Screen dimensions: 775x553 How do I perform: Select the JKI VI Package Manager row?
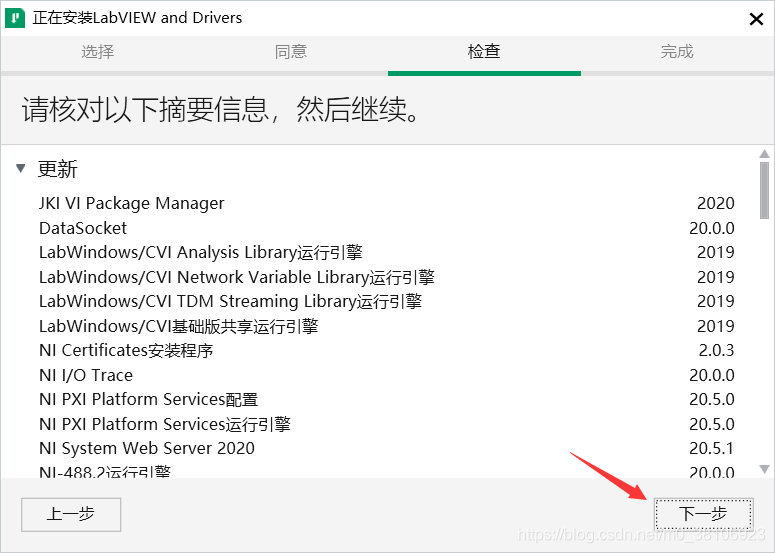pyautogui.click(x=387, y=203)
